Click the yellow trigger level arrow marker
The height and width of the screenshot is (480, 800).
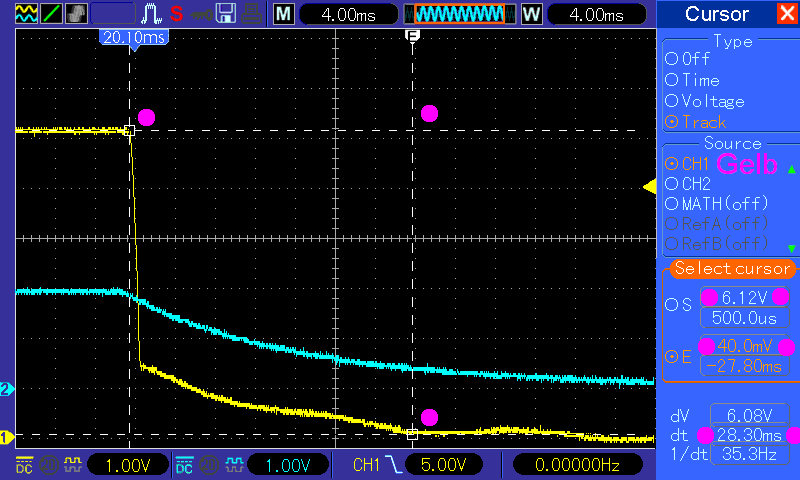point(649,186)
